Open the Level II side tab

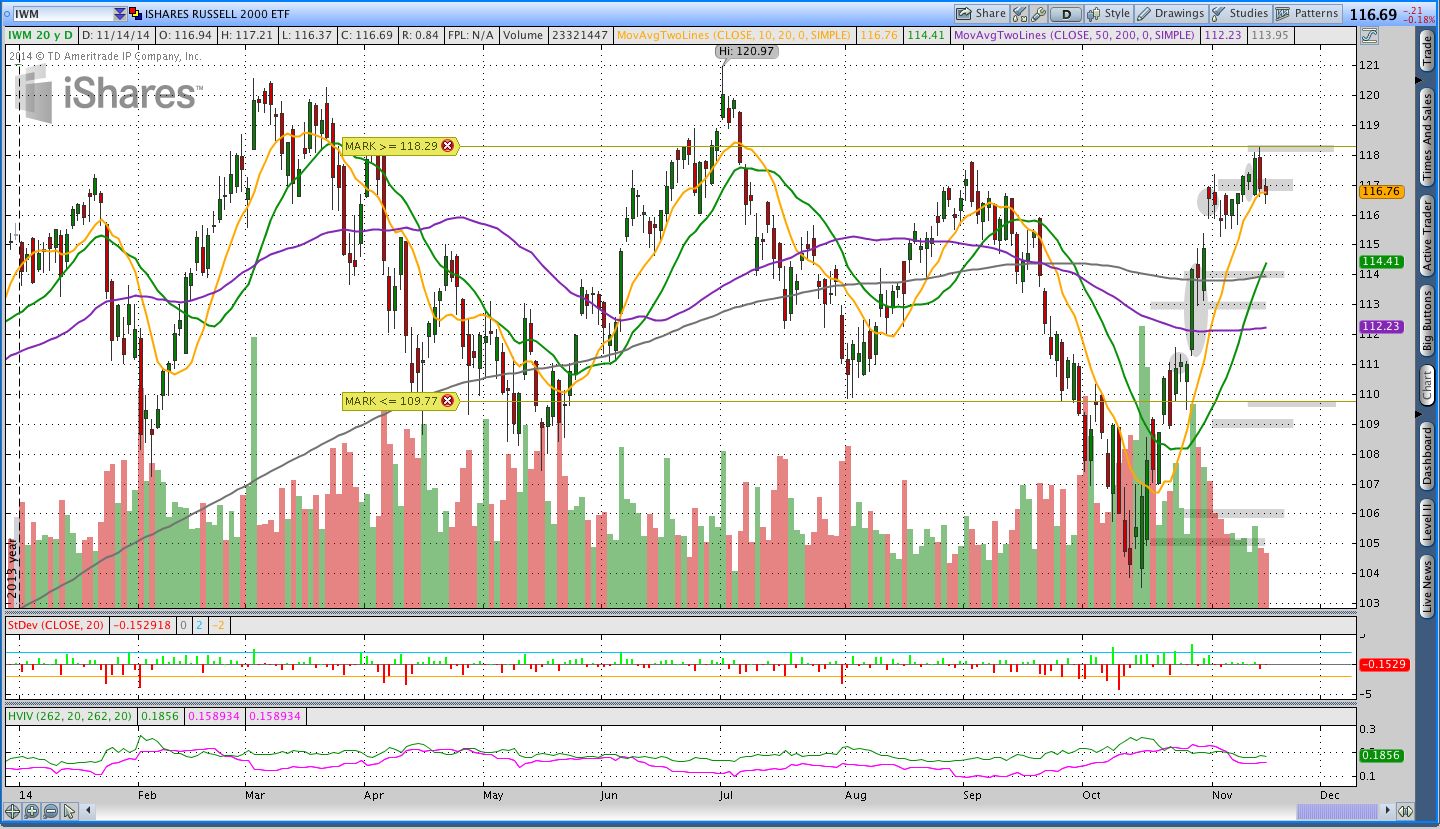(1427, 525)
